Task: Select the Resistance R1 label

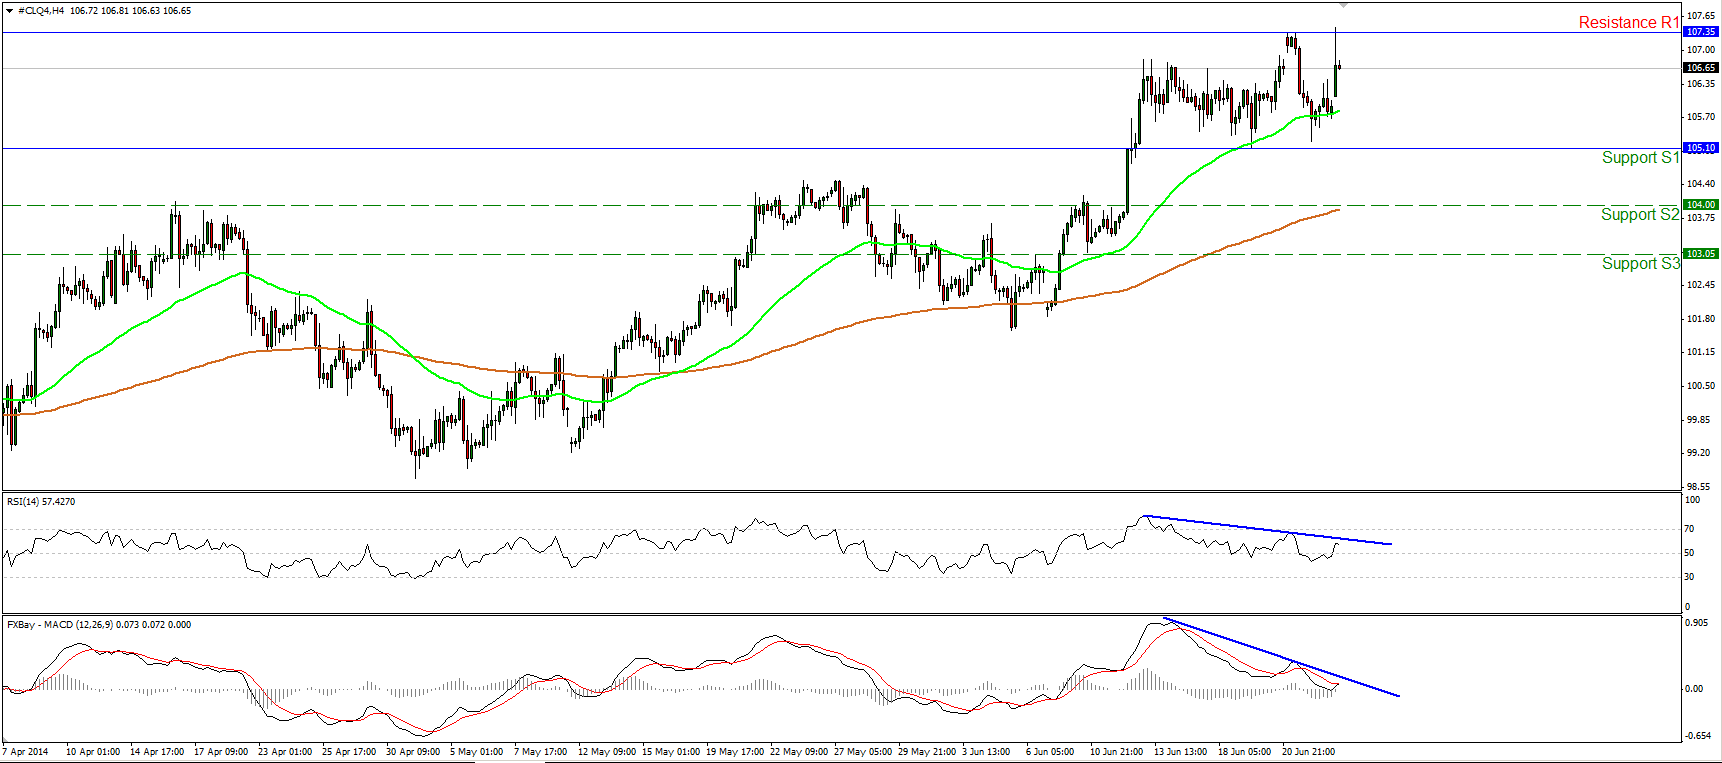Action: pos(1628,22)
